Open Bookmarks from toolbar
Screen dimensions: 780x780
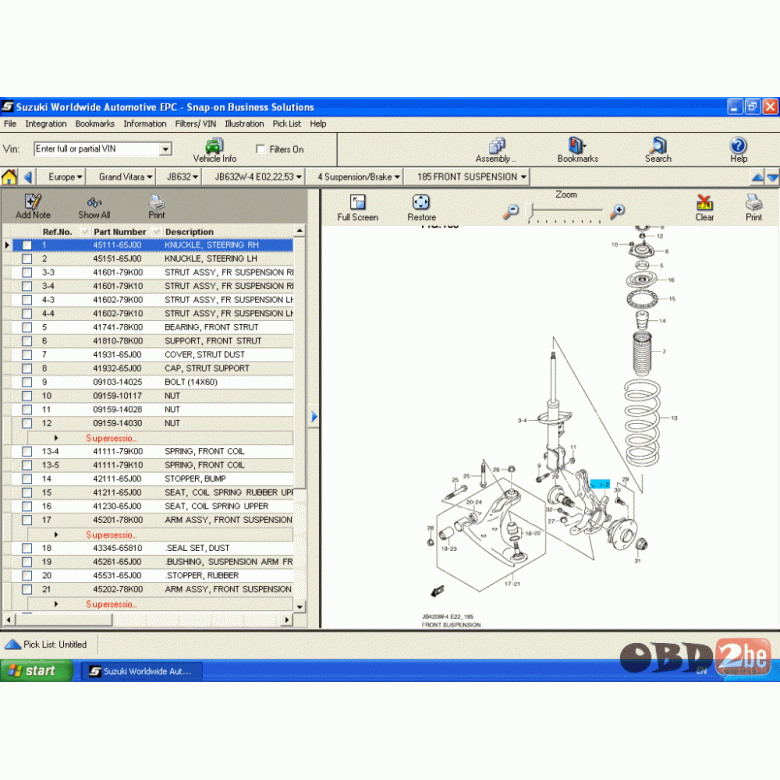(577, 151)
